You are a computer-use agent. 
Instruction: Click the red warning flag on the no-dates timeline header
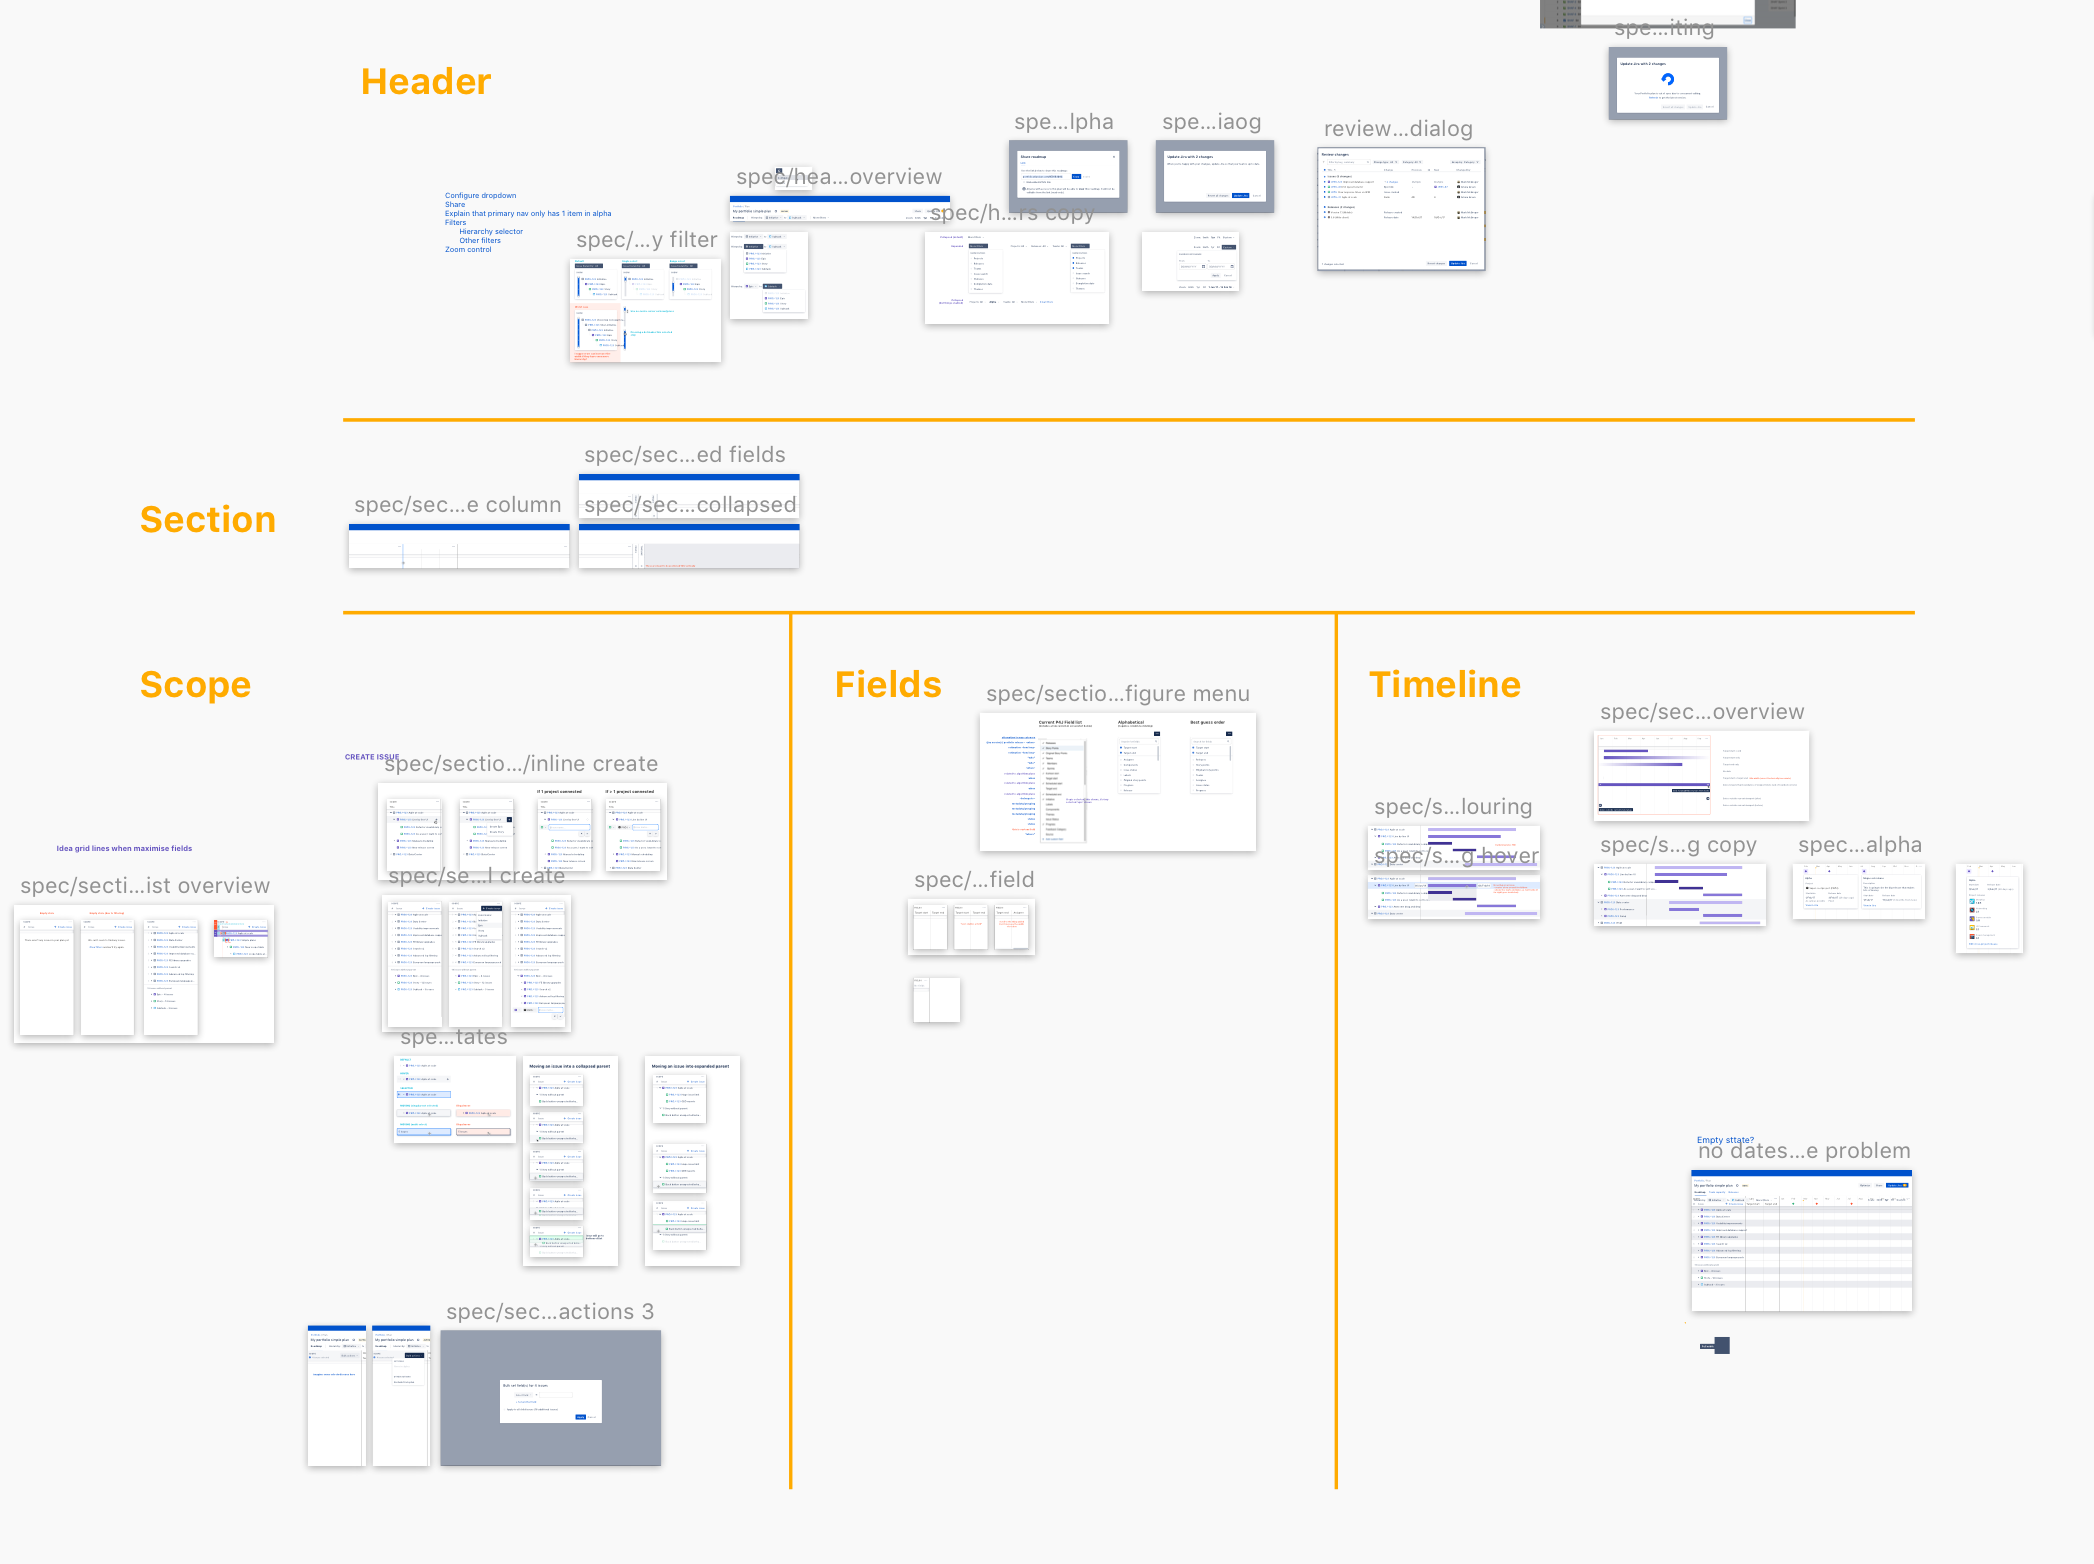(1817, 1204)
